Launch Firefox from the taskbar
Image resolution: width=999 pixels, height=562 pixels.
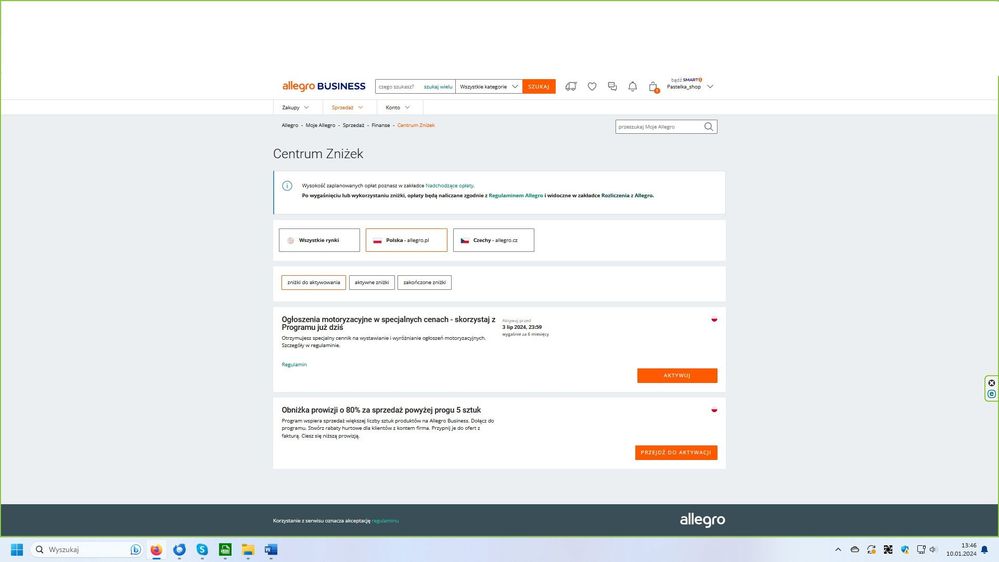click(157, 550)
